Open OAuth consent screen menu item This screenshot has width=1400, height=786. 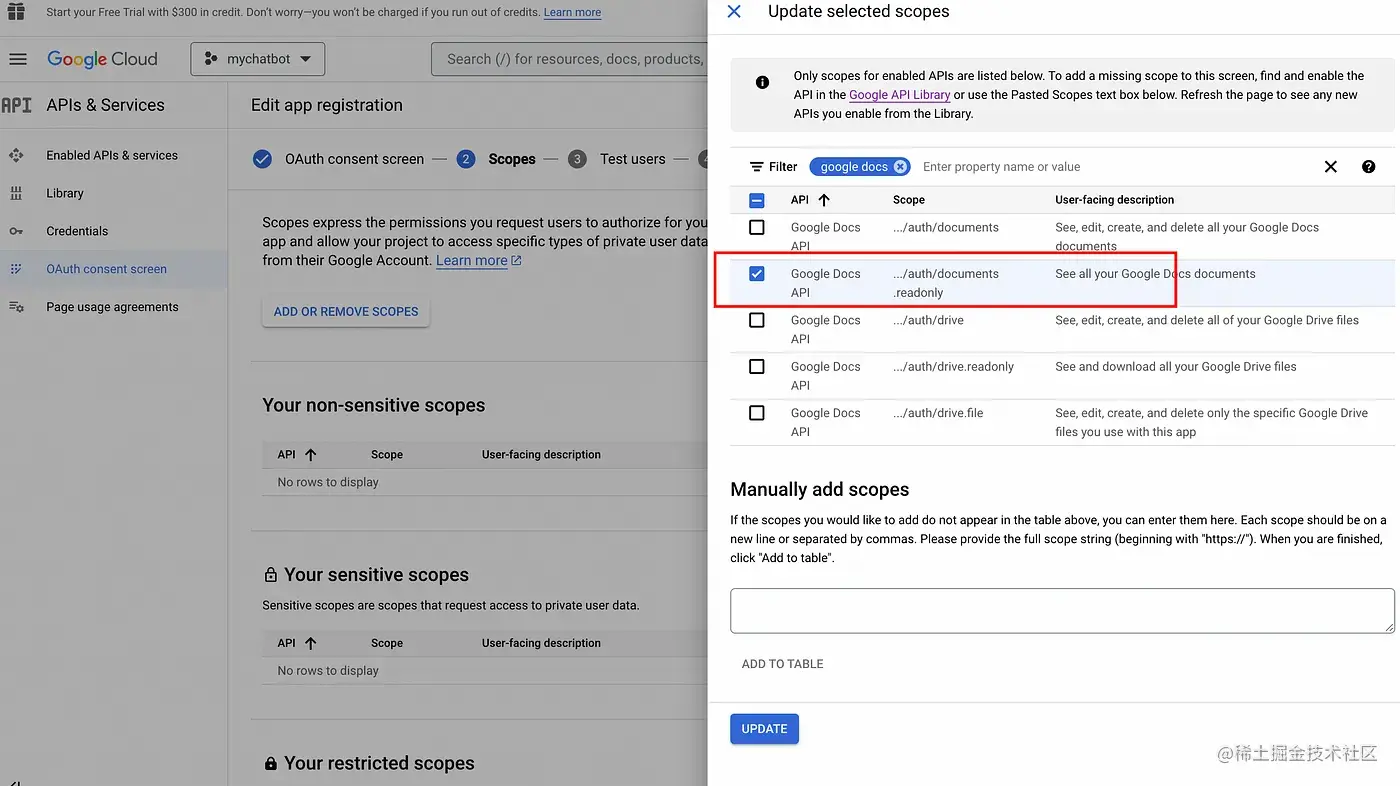pos(106,269)
